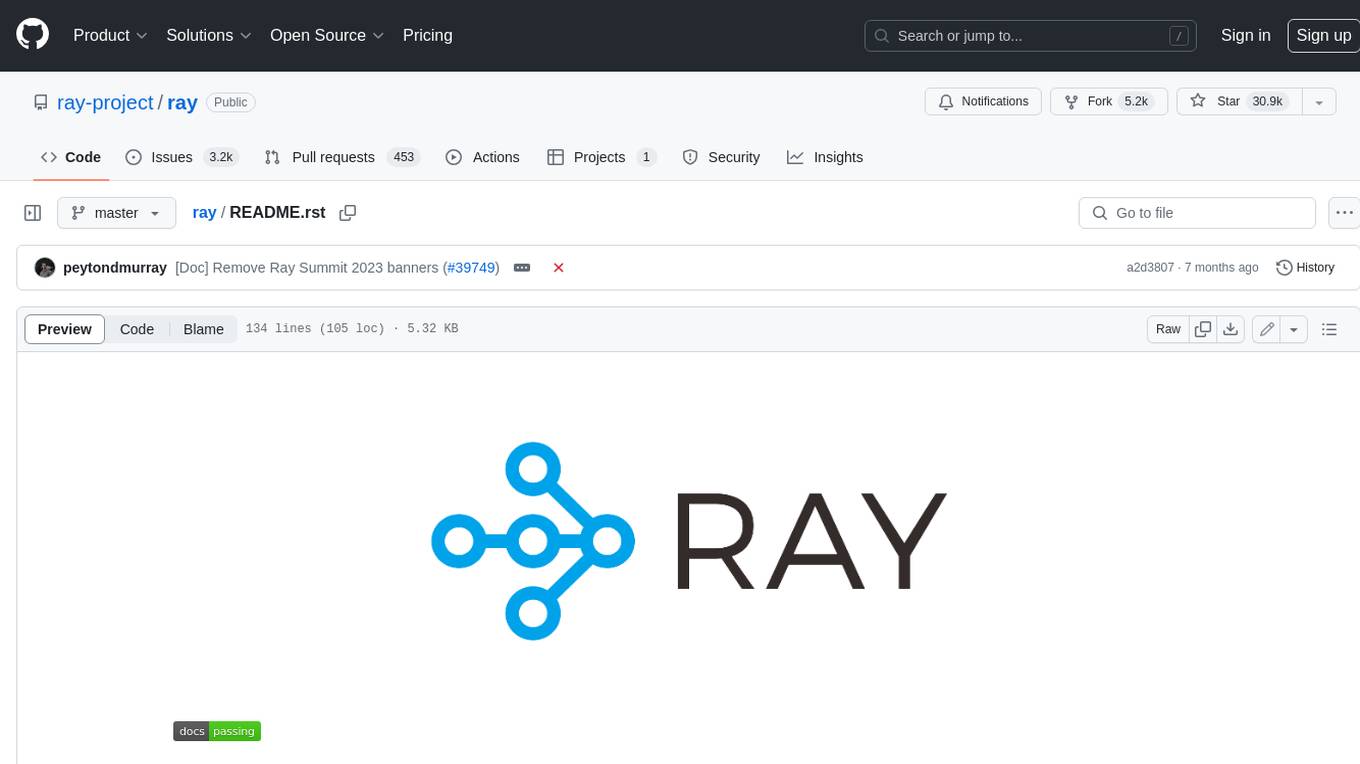Image resolution: width=1360 pixels, height=764 pixels.
Task: Switch to the Insights tab
Action: (x=825, y=157)
